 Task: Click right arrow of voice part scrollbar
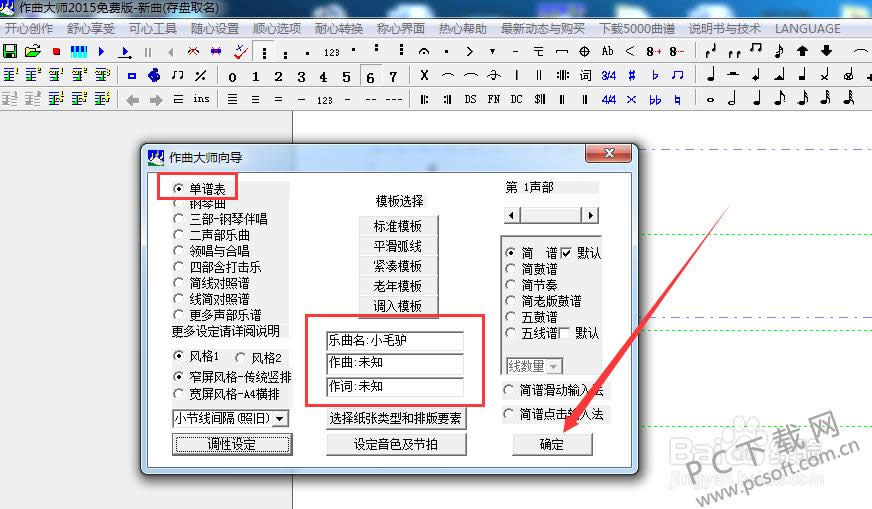point(591,215)
